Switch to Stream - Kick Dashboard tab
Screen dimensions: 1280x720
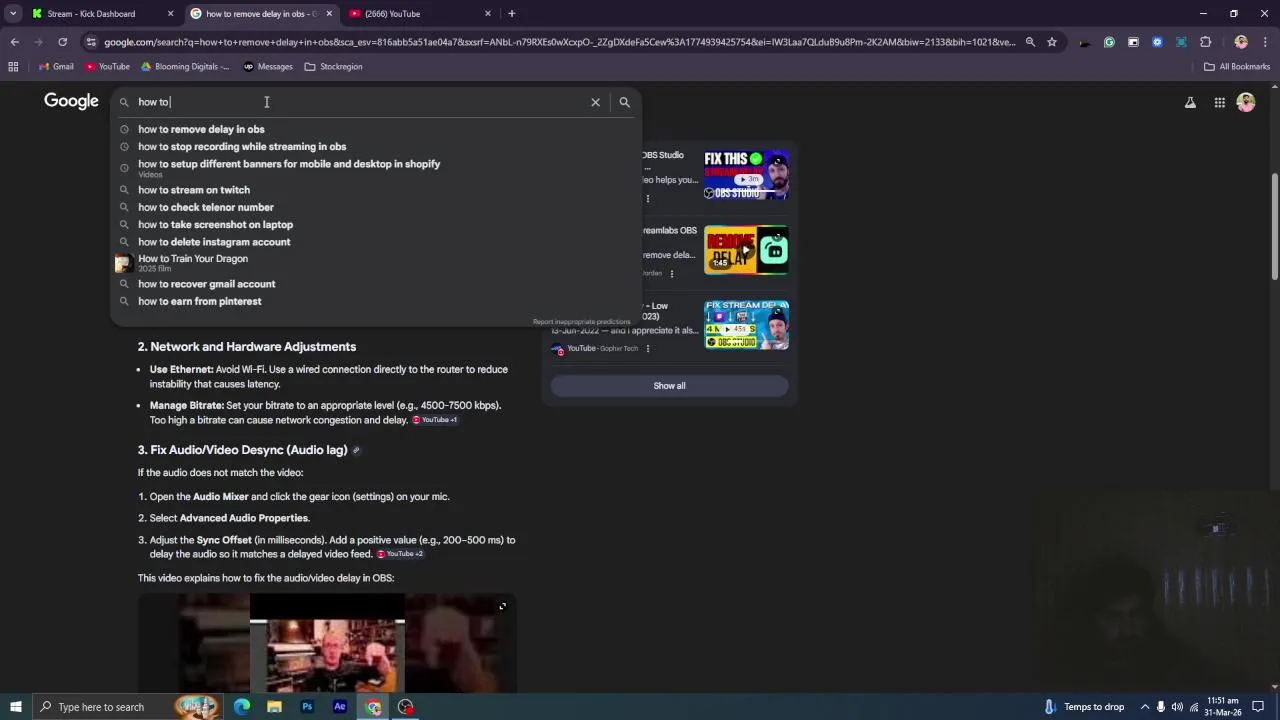point(90,14)
